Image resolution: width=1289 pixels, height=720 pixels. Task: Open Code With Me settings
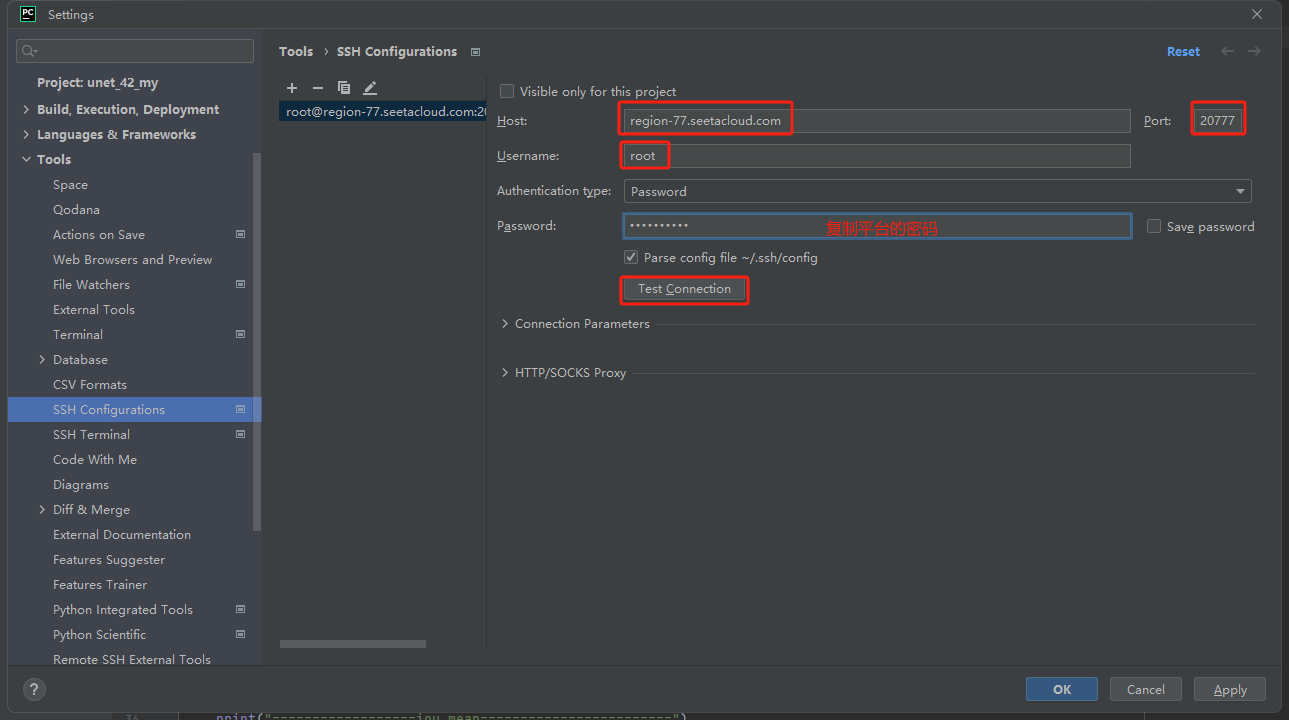tap(95, 460)
